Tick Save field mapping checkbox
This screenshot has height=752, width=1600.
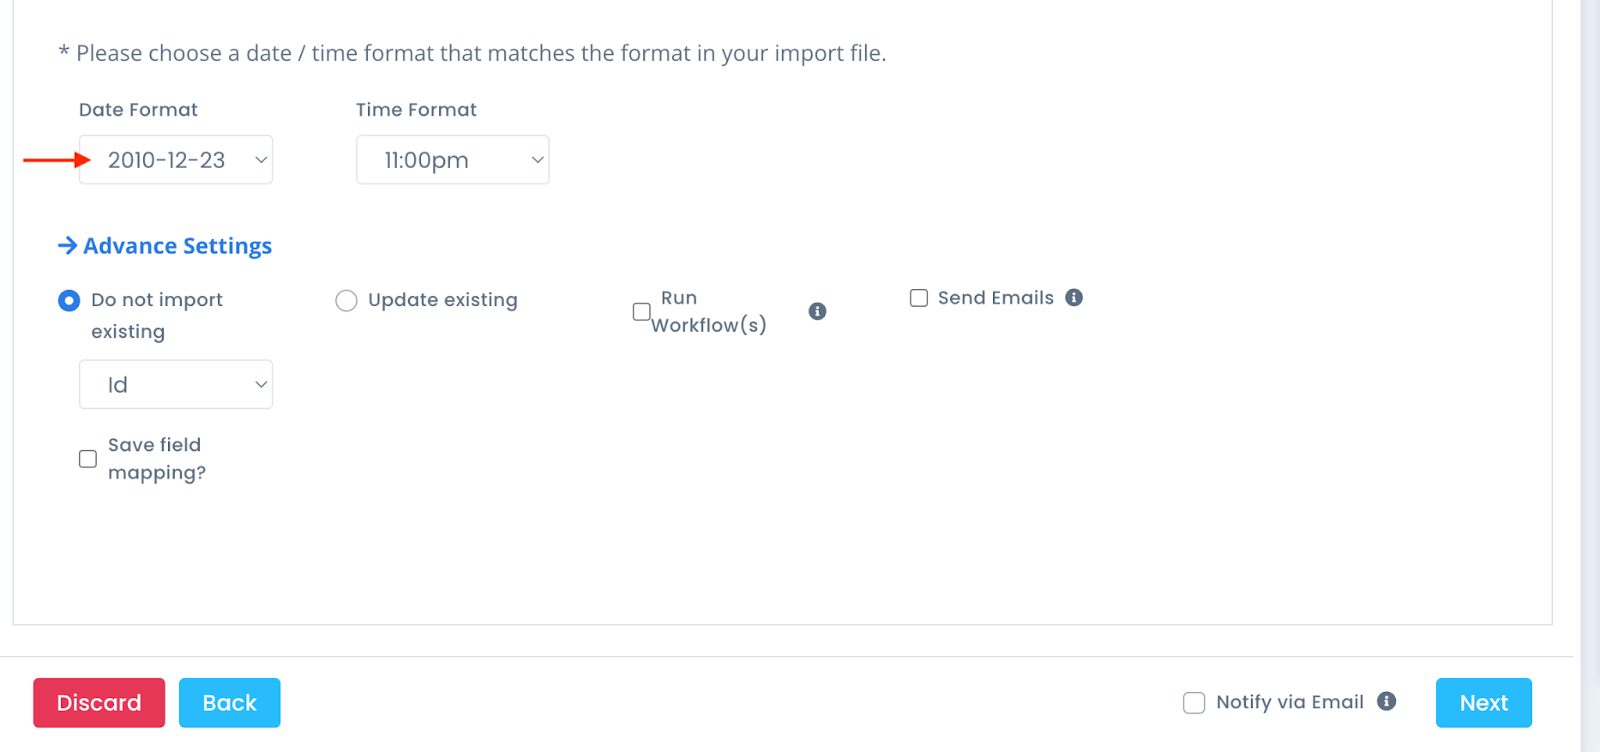(x=88, y=458)
